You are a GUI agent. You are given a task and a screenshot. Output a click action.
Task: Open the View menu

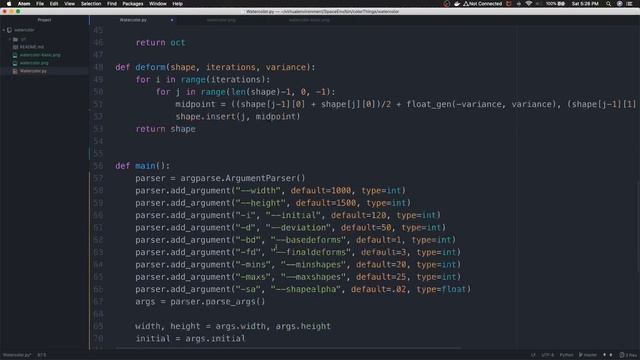point(69,4)
